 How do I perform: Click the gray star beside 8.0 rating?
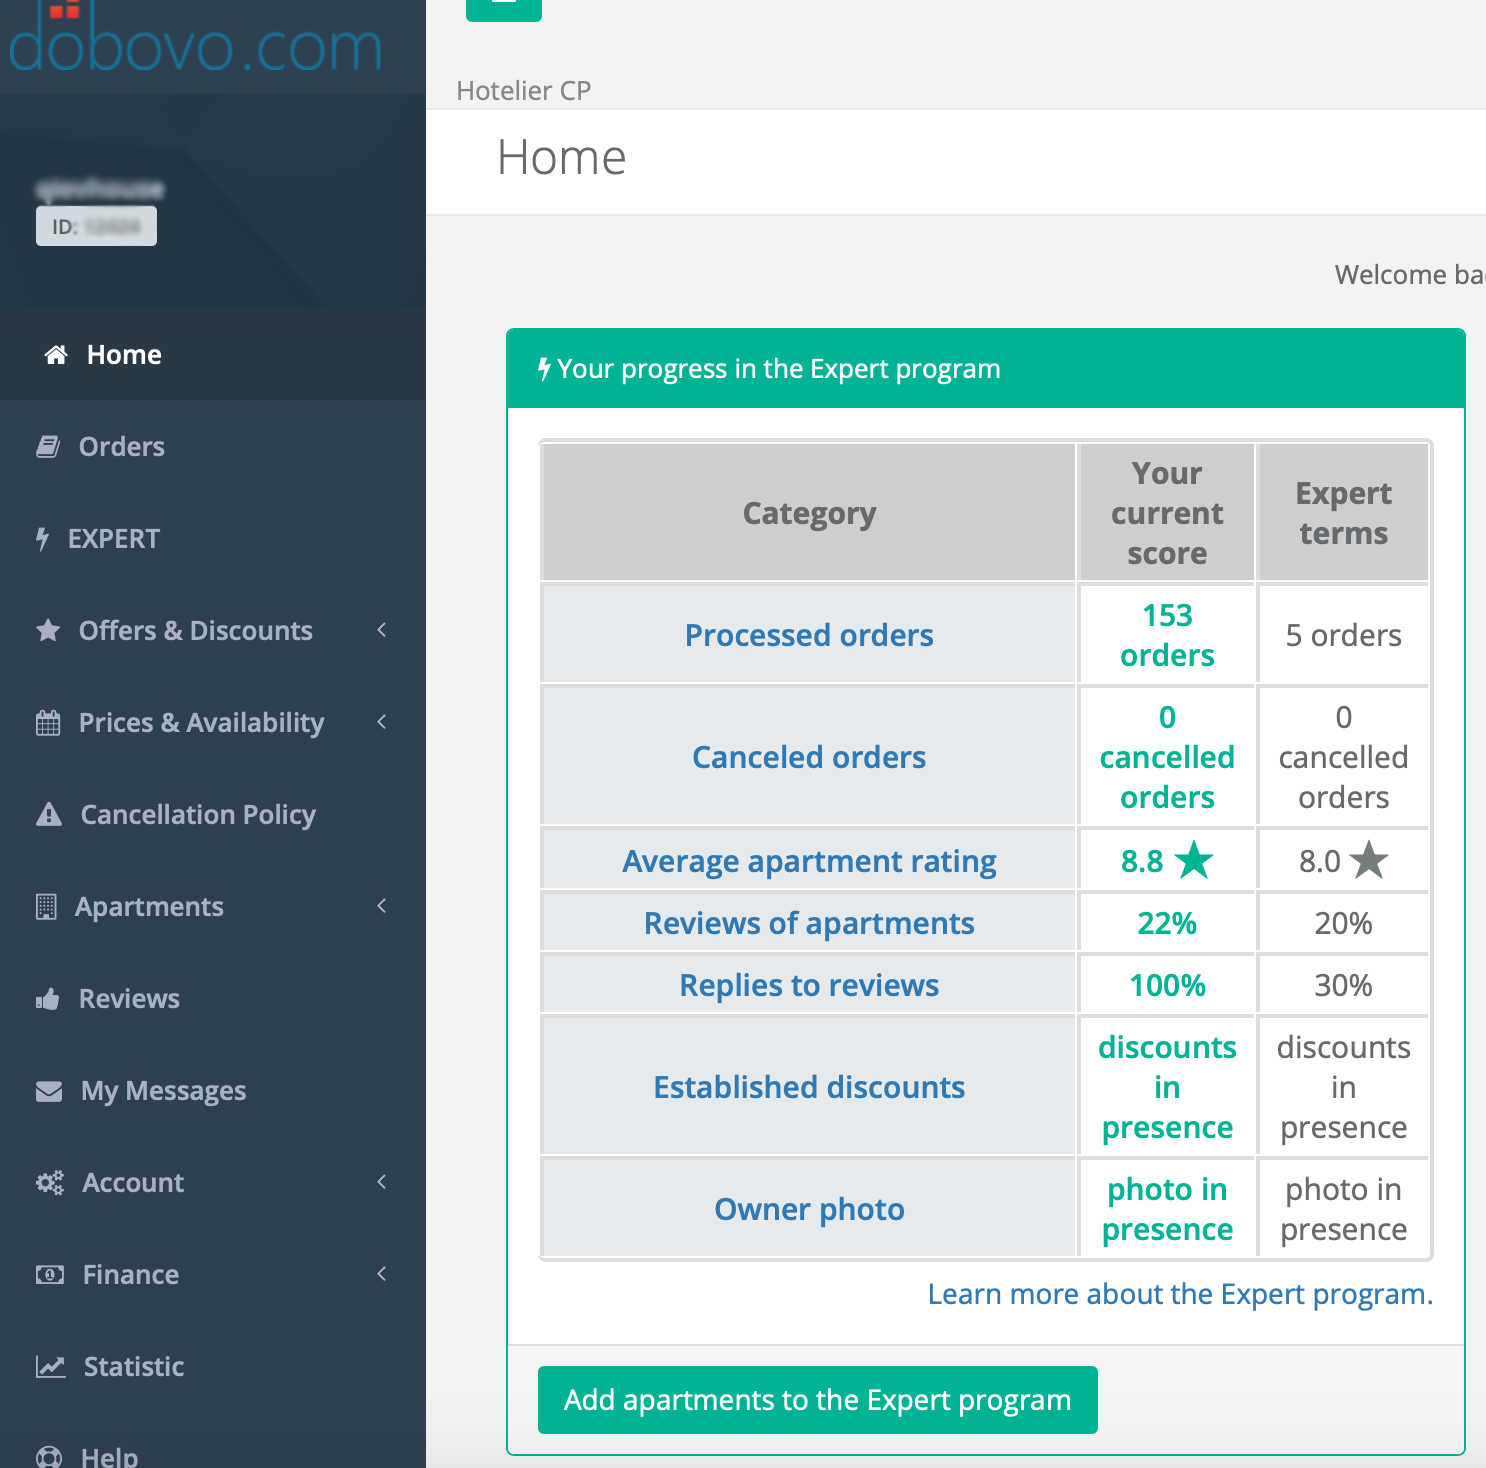click(1369, 860)
